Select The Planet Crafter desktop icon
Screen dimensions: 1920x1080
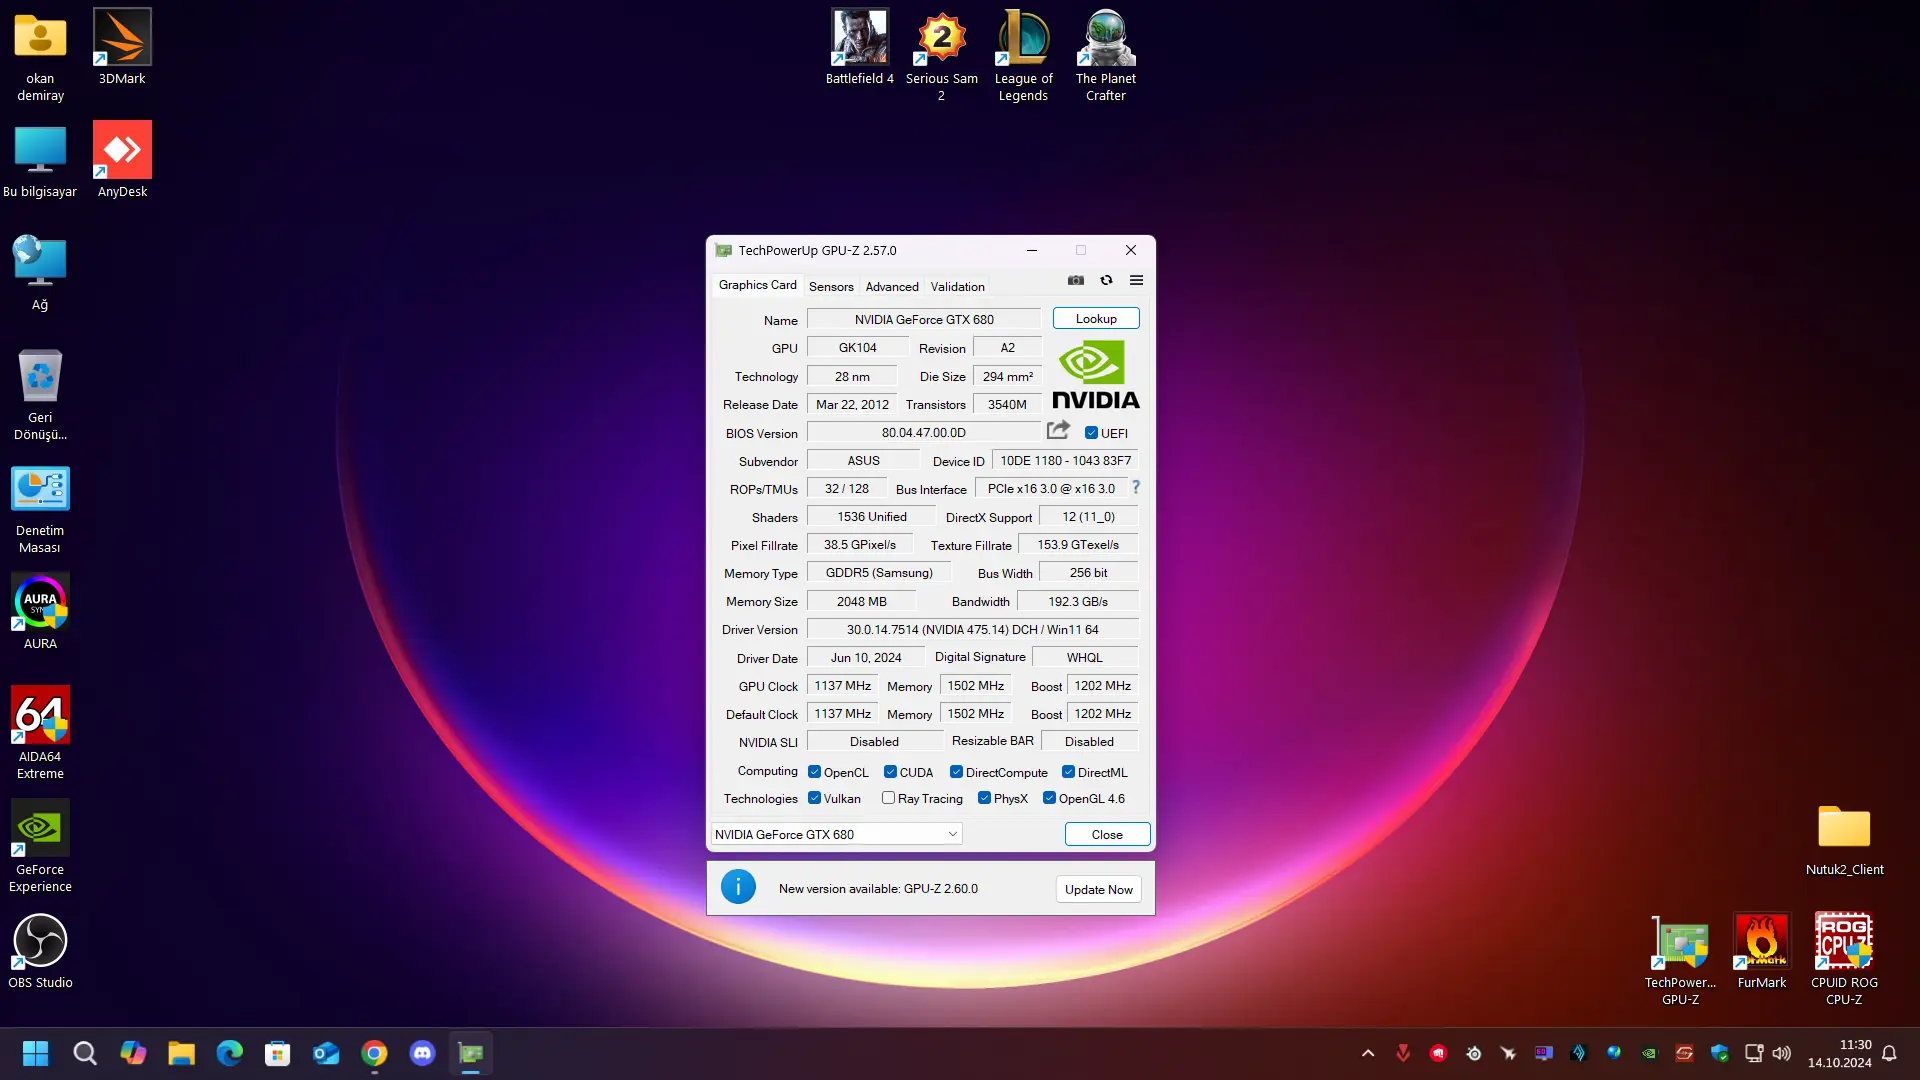click(x=1106, y=55)
